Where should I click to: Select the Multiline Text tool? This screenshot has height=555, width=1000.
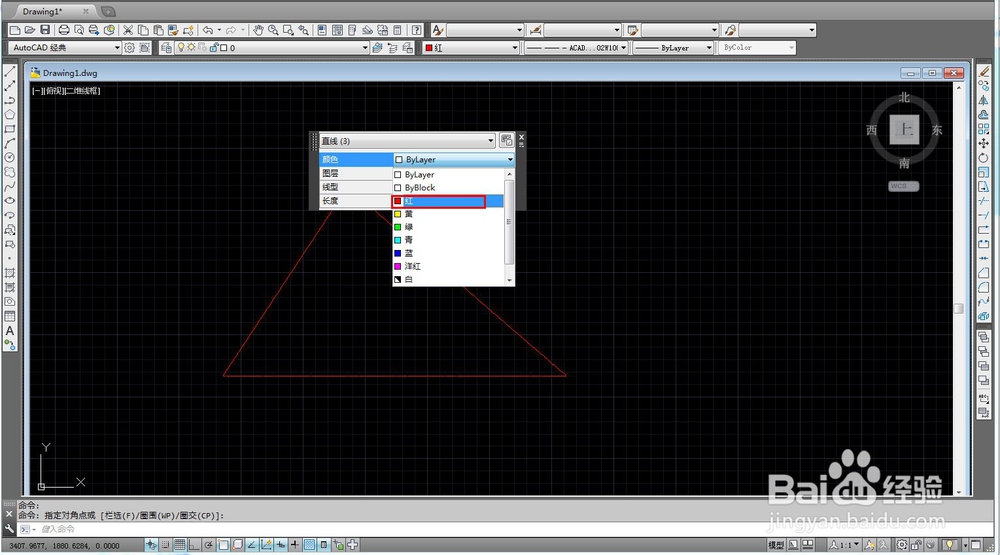coord(10,330)
